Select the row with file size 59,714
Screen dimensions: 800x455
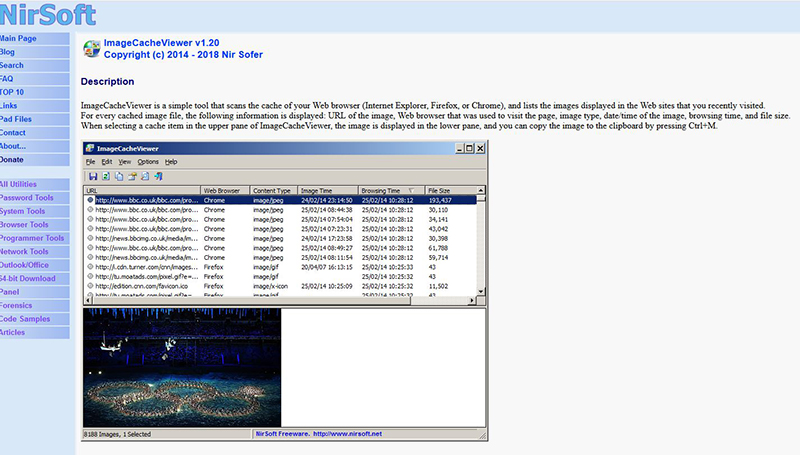tap(281, 258)
